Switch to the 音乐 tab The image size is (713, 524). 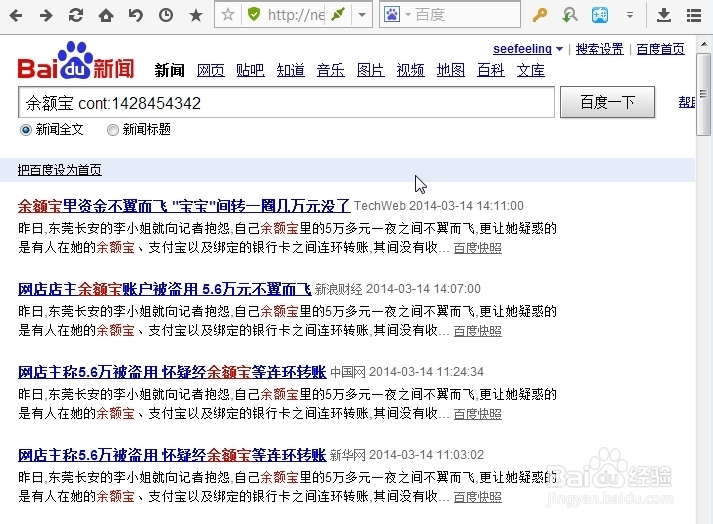tap(331, 71)
